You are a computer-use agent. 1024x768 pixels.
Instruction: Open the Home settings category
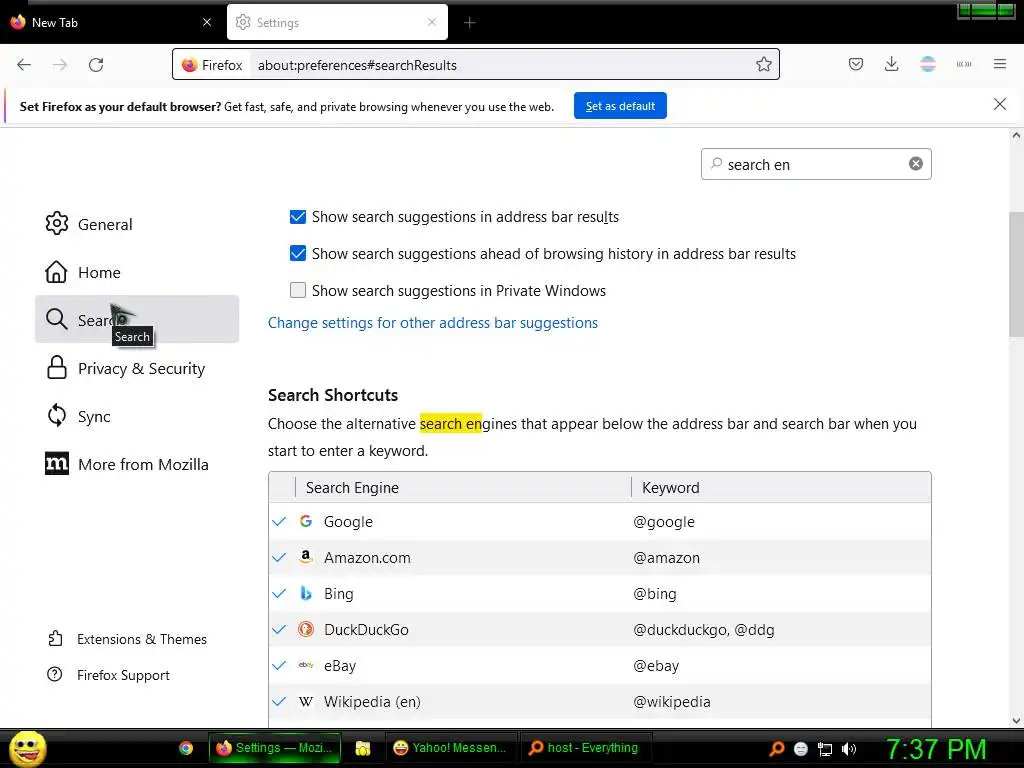[137, 272]
